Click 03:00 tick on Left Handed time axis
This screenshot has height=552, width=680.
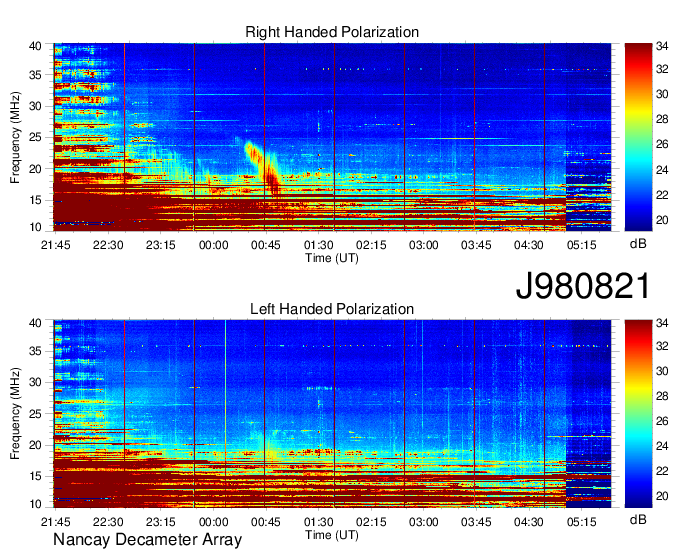[x=424, y=522]
